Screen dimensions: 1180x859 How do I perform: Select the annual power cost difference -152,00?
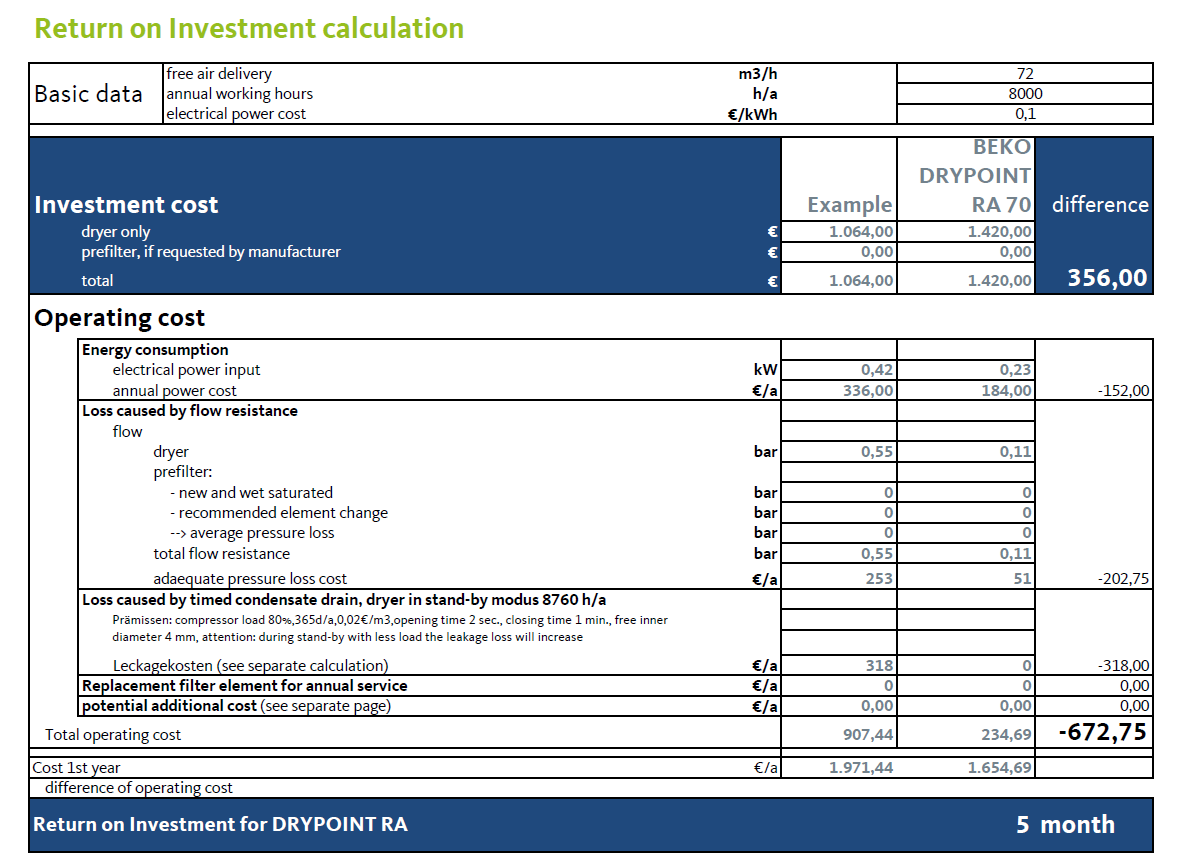pos(1094,390)
